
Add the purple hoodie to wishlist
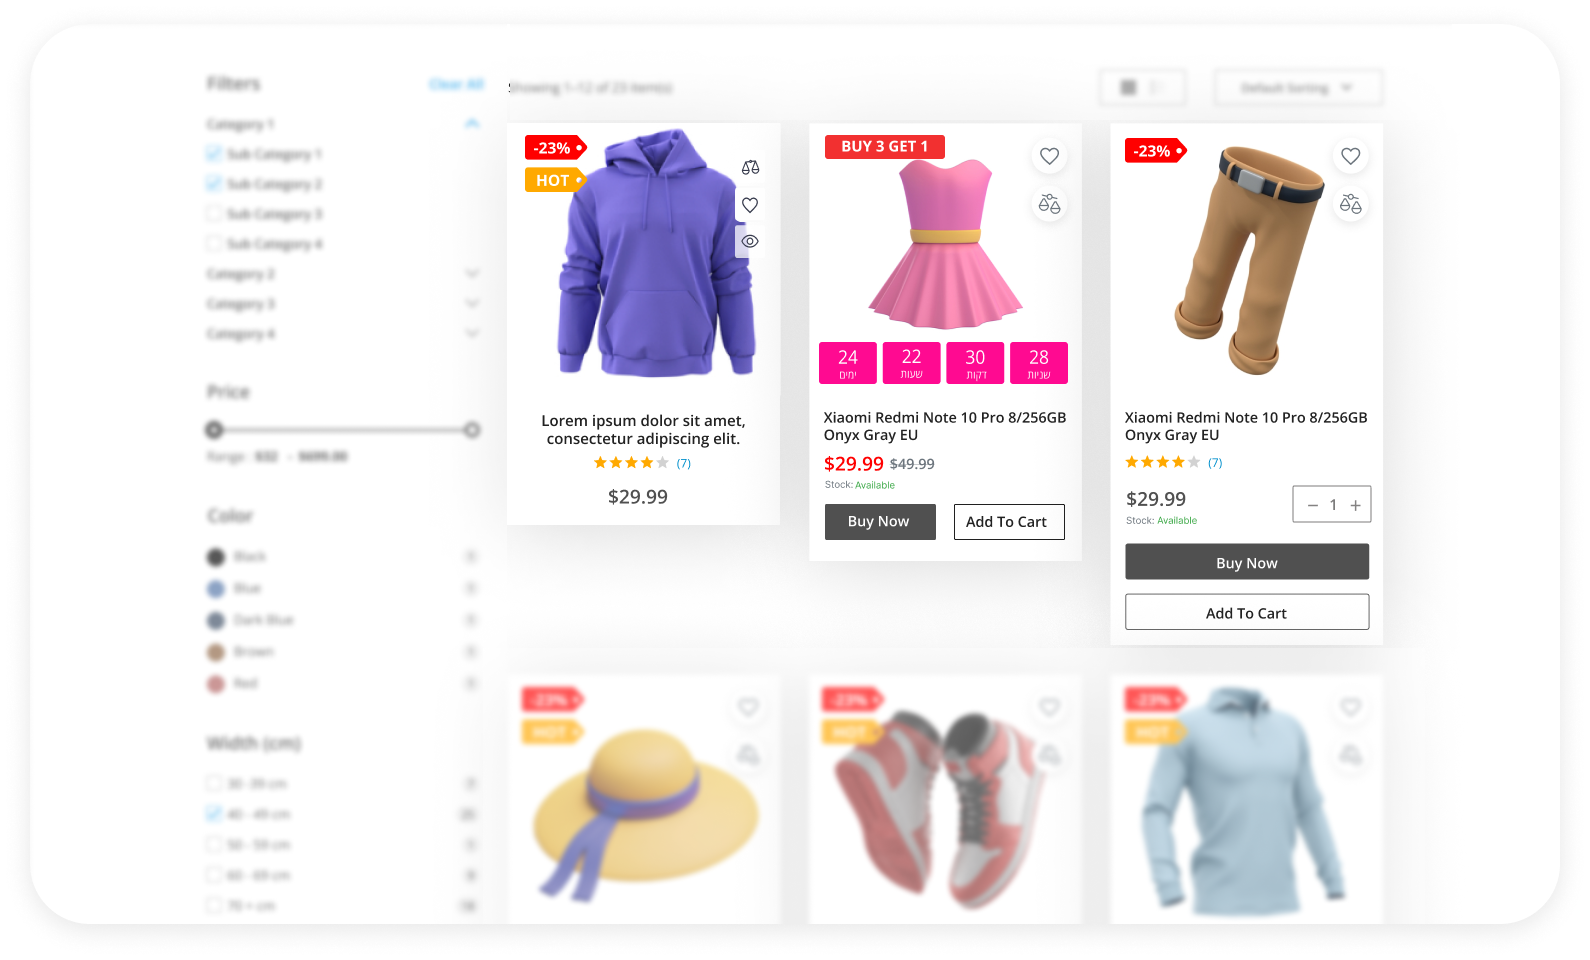click(x=750, y=205)
